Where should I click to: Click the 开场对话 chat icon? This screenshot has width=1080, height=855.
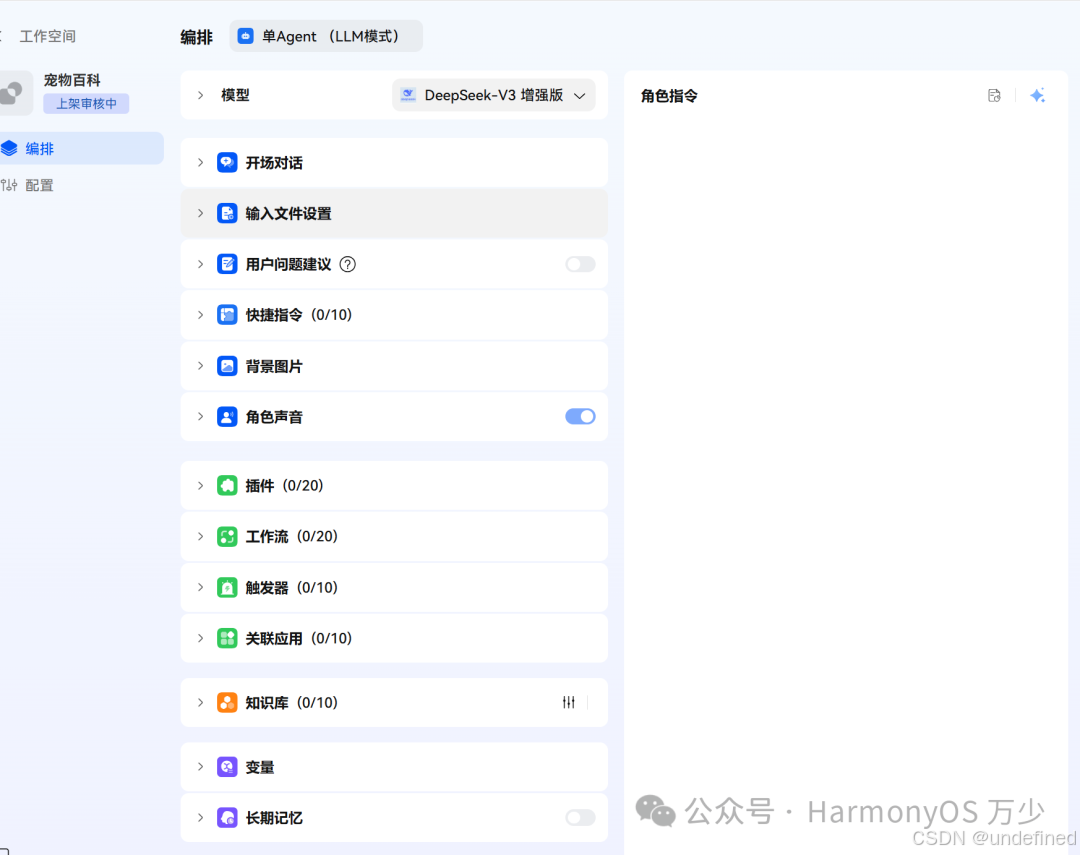[227, 163]
